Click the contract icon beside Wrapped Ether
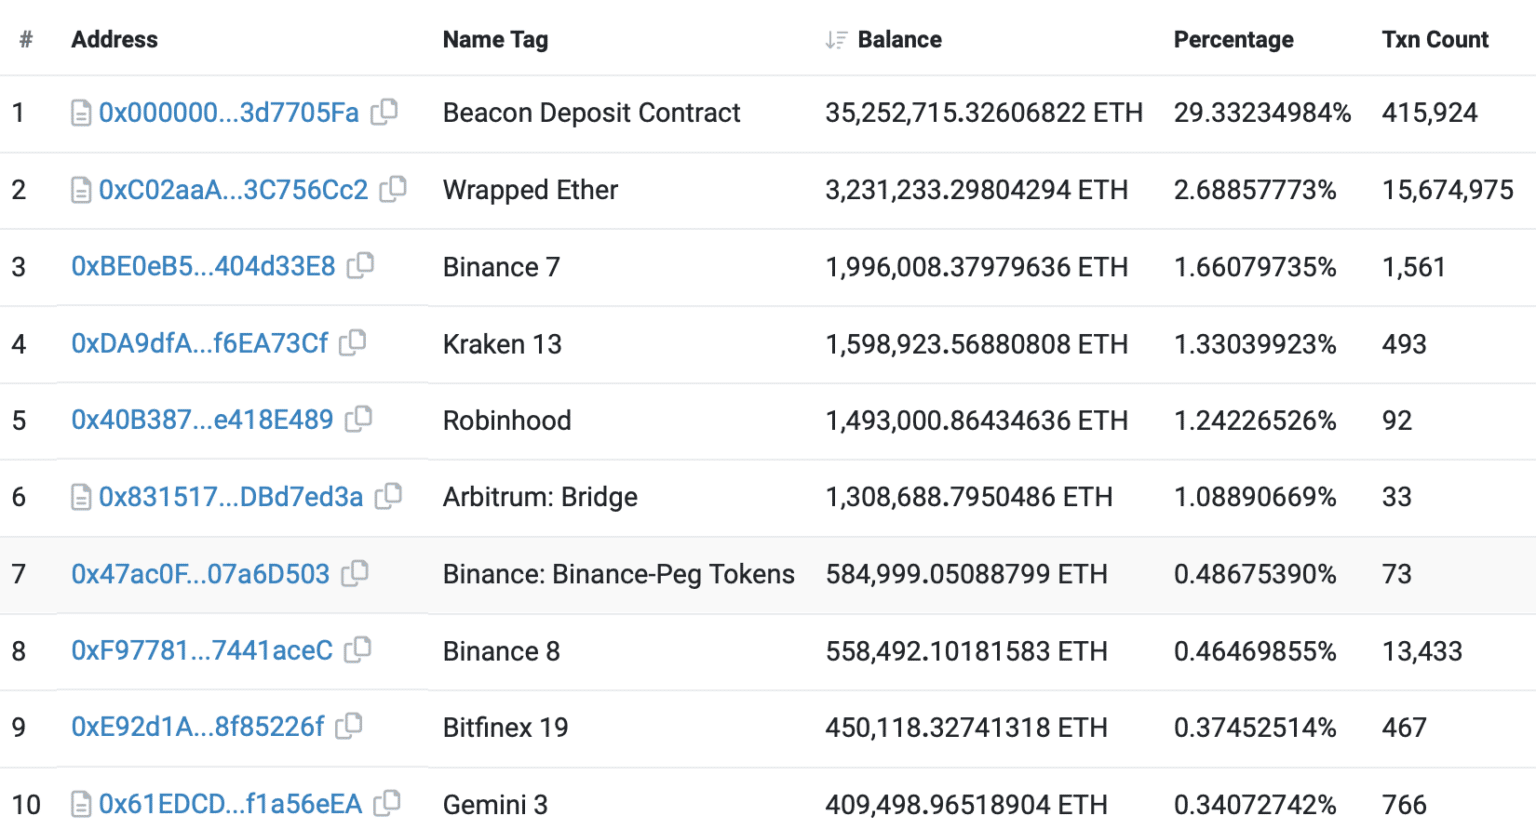 tap(81, 190)
